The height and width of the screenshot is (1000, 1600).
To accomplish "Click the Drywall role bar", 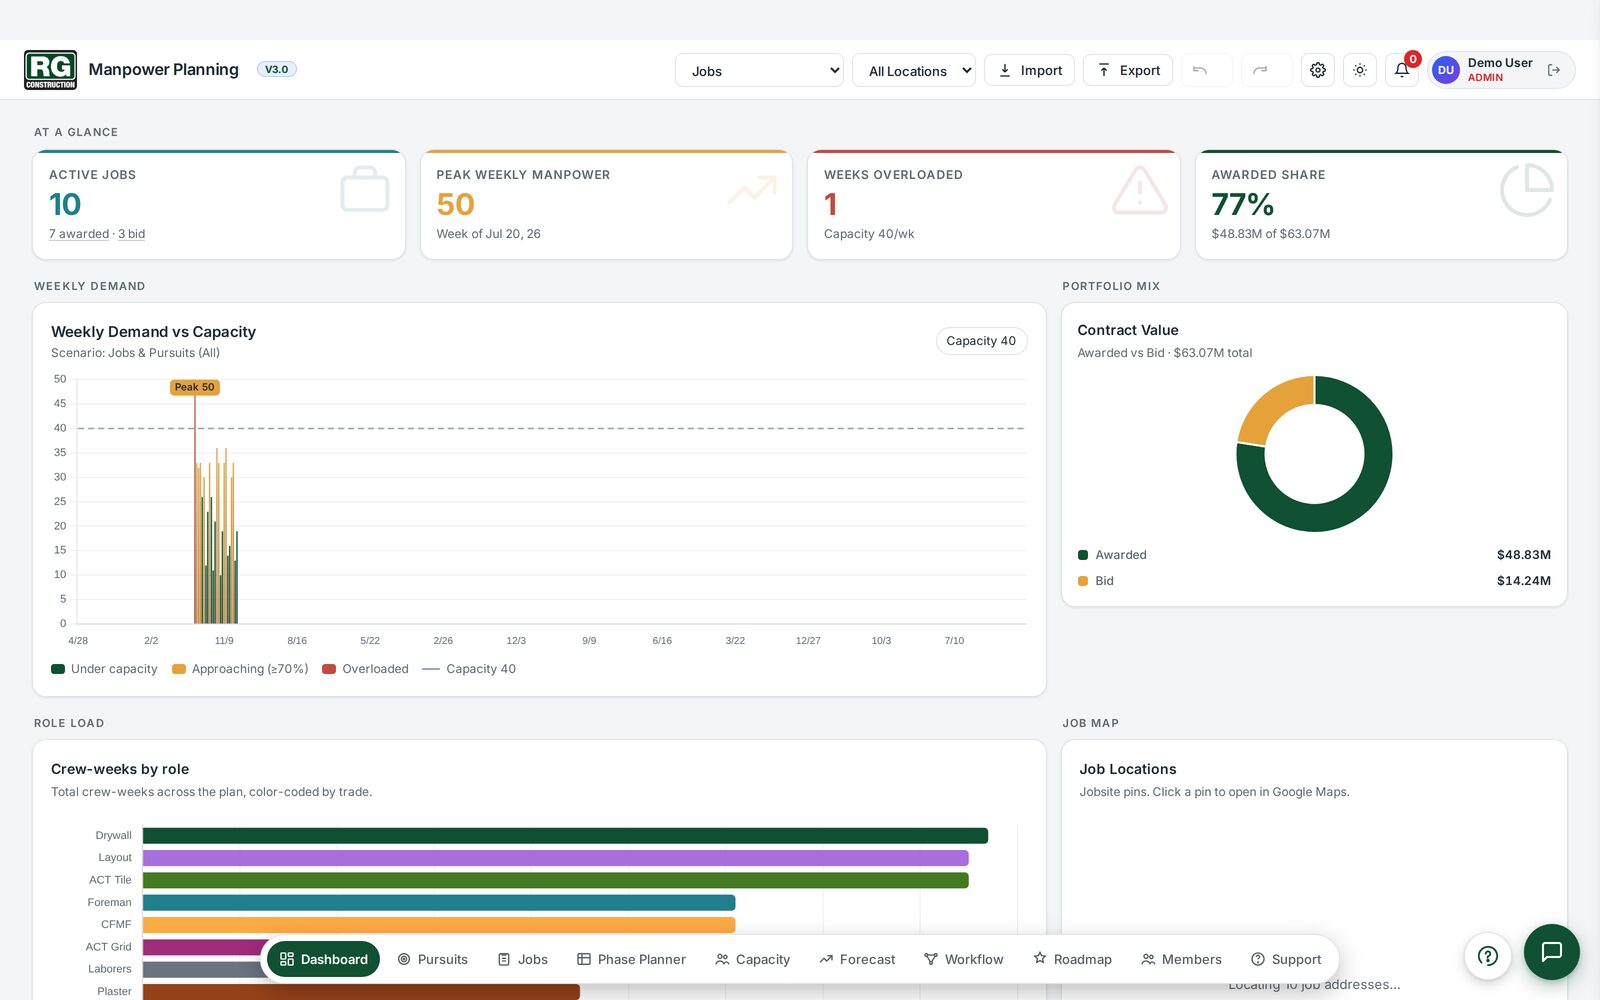I will coord(565,835).
